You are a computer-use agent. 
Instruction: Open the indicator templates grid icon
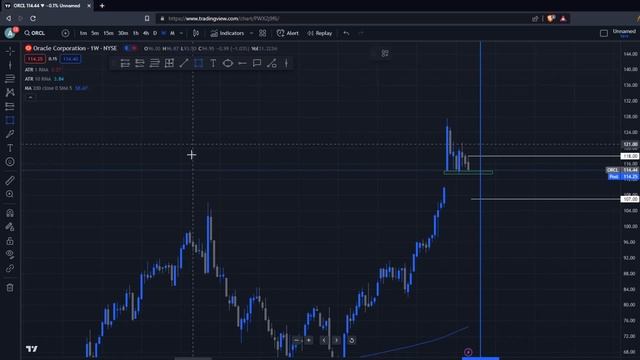tap(262, 33)
